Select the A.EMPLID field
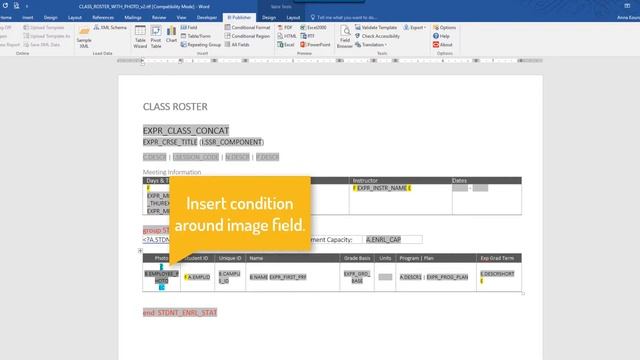Viewport: 640px width, 360px height. (199, 277)
